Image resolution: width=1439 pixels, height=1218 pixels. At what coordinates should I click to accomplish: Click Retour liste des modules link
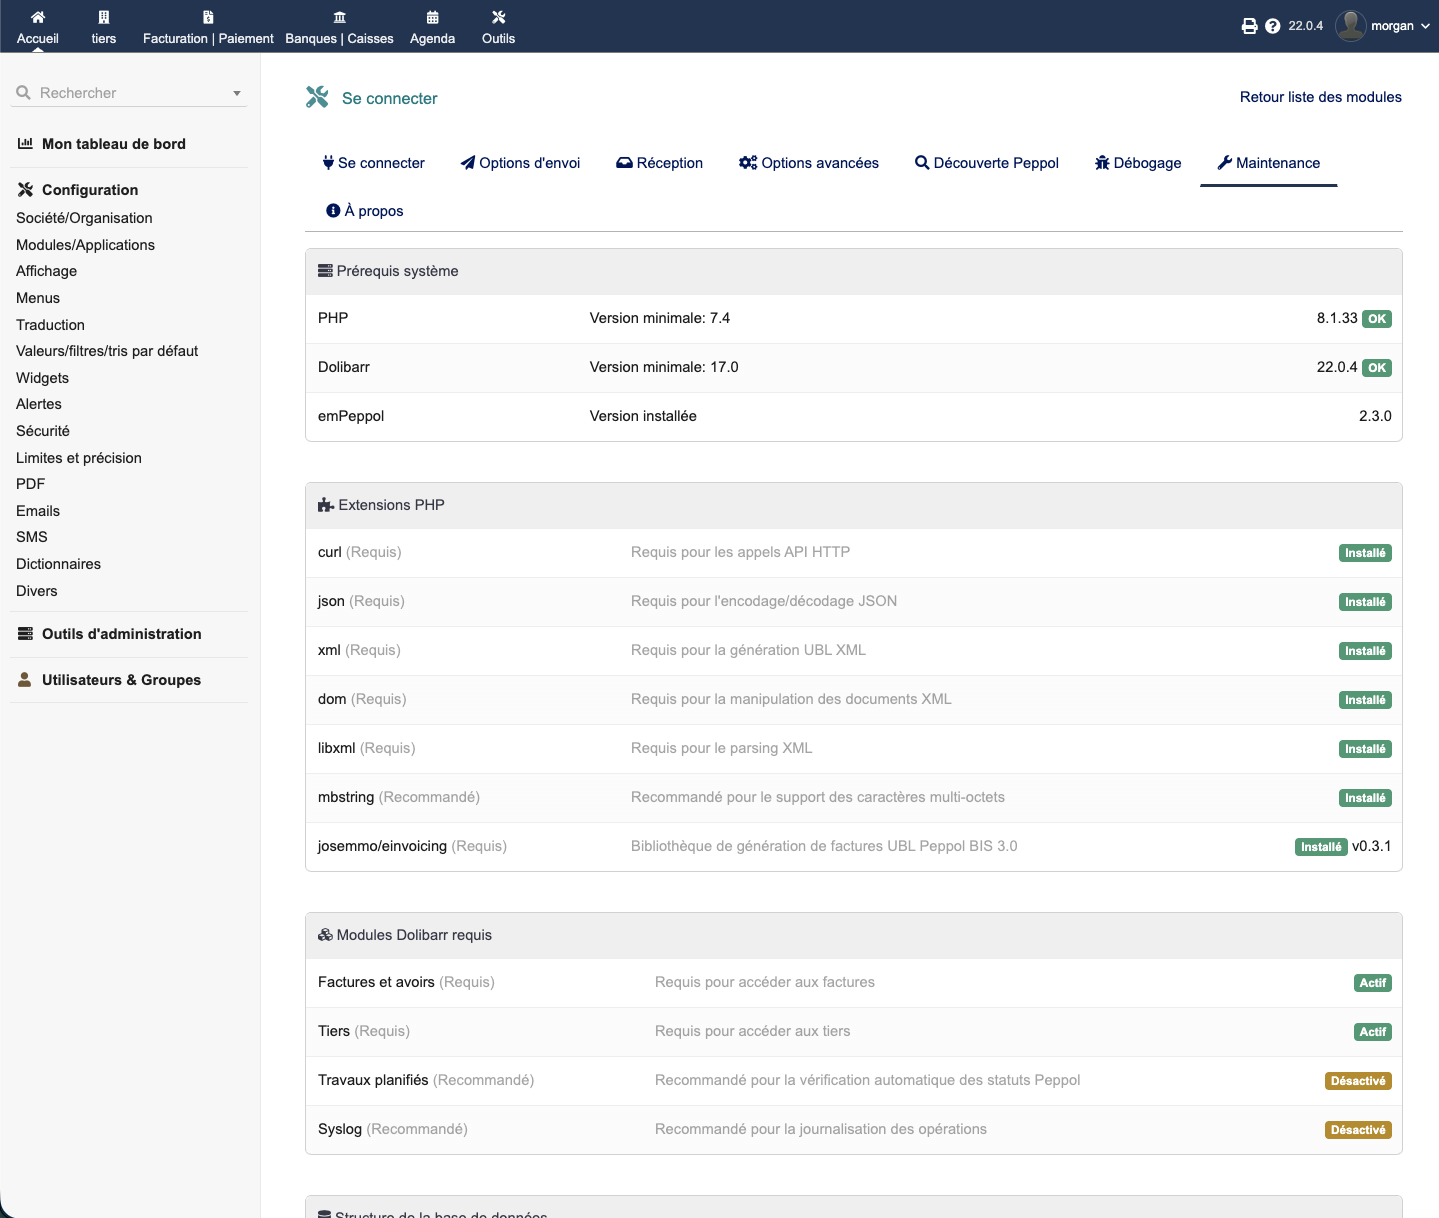point(1320,97)
